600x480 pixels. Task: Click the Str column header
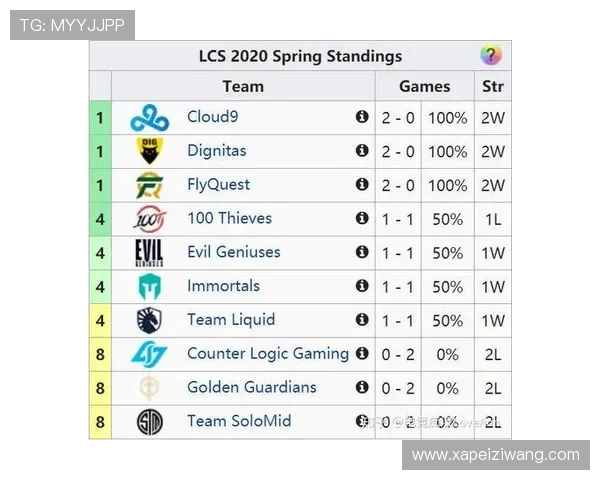[x=492, y=86]
